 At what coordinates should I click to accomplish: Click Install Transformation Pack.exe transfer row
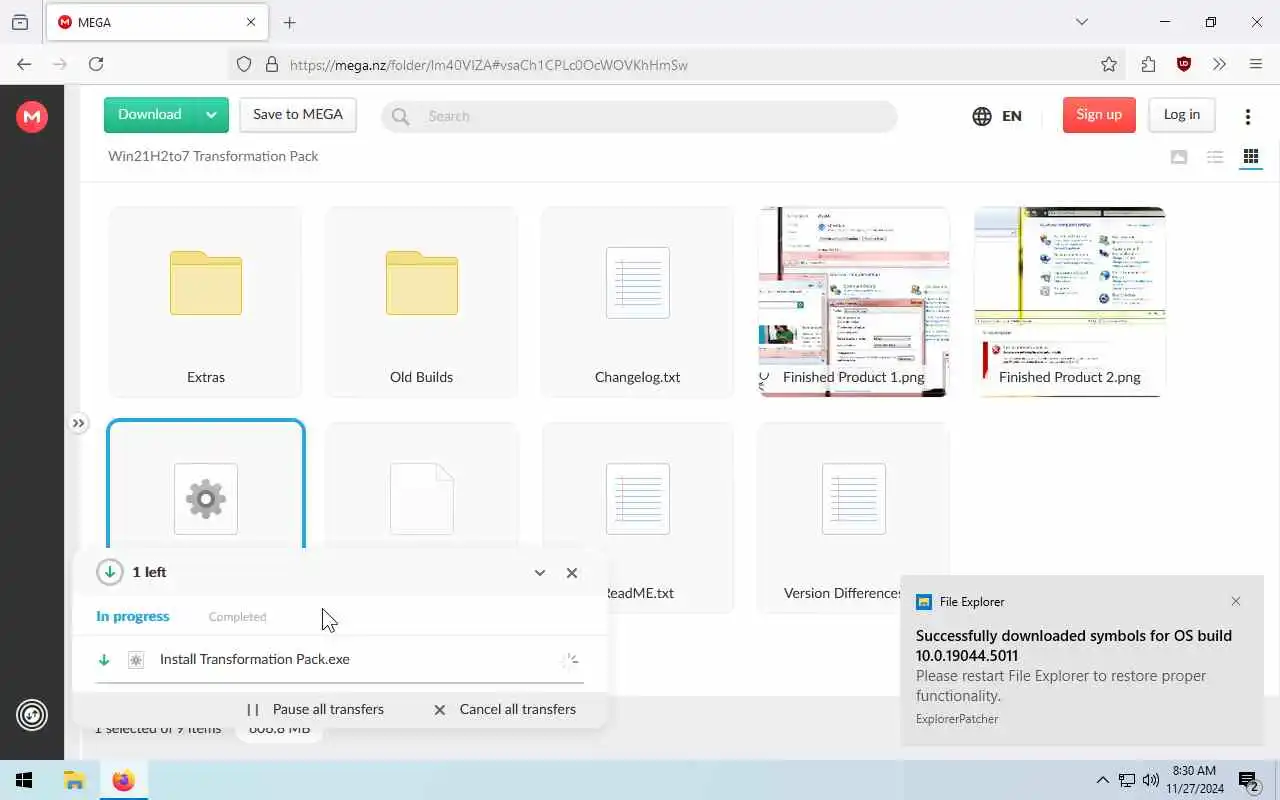(x=339, y=660)
